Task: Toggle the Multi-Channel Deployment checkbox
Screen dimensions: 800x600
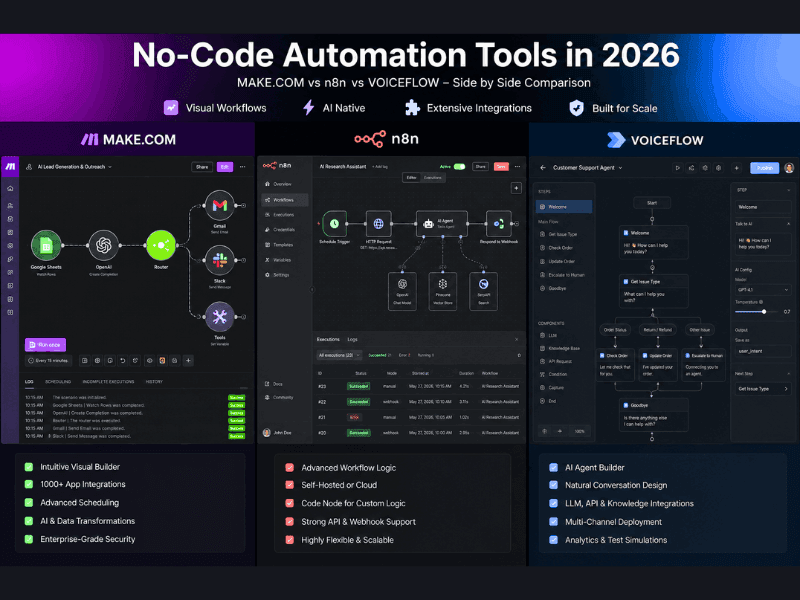Action: pos(554,522)
